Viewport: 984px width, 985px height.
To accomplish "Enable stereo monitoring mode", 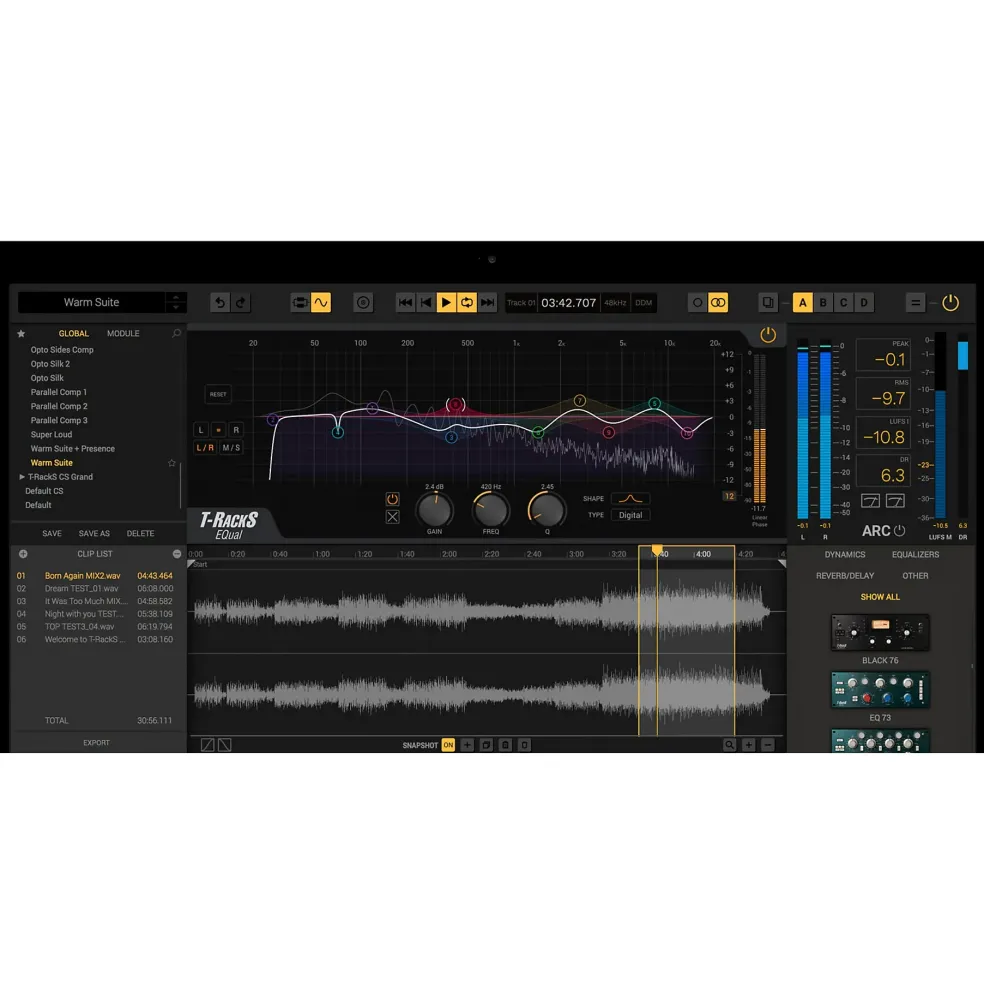I will (x=718, y=303).
